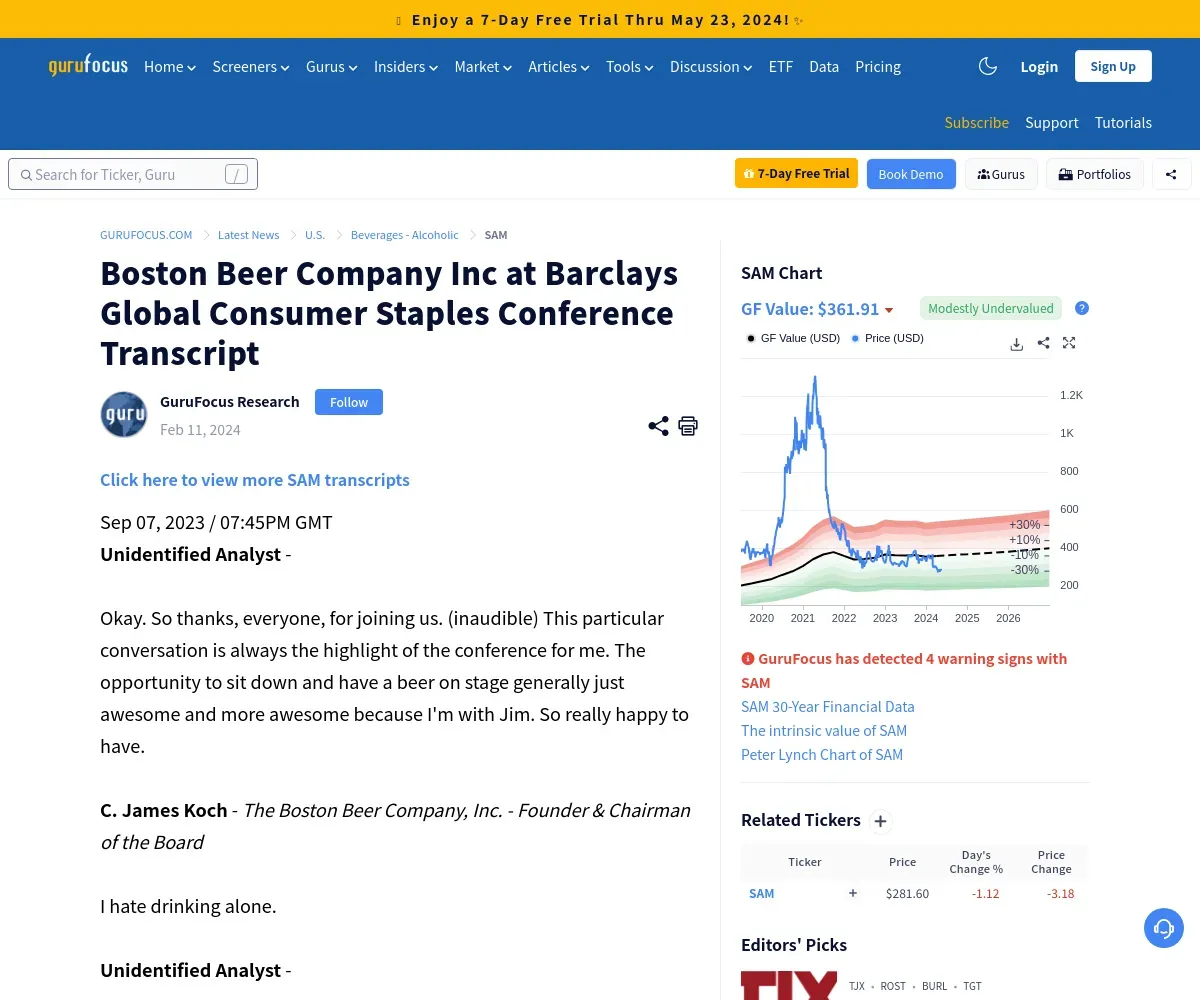The height and width of the screenshot is (1000, 1200).
Task: Add SAM to watchlist plus
Action: point(853,893)
